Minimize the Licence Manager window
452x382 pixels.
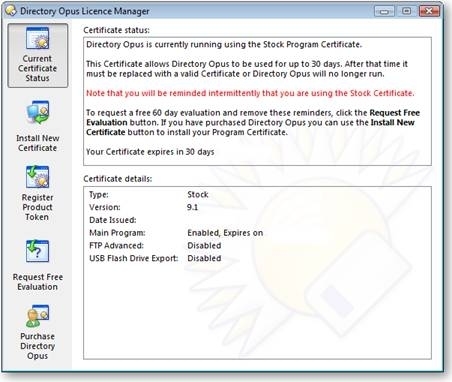[x=384, y=11]
